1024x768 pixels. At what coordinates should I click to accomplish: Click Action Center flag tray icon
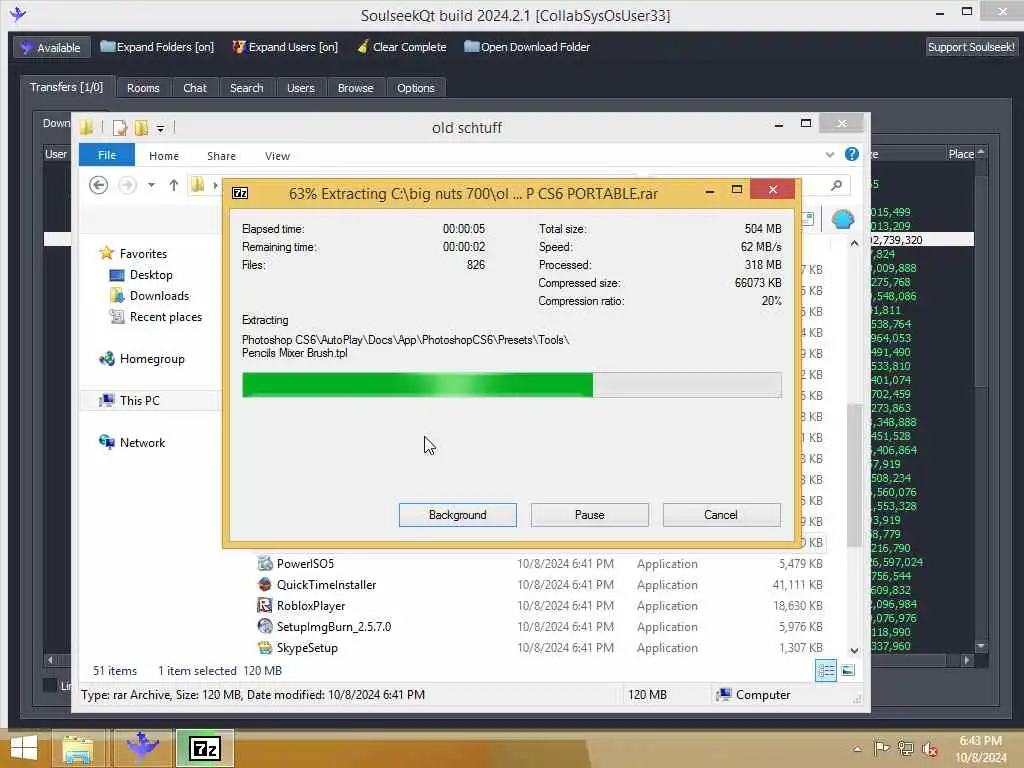[x=881, y=748]
